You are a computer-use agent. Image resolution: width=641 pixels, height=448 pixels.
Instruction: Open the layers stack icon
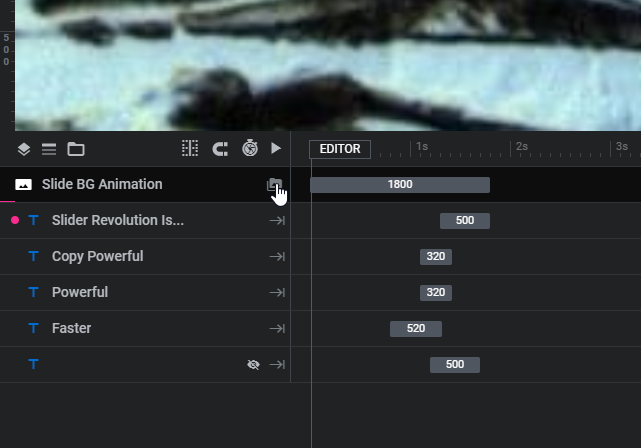[24, 149]
